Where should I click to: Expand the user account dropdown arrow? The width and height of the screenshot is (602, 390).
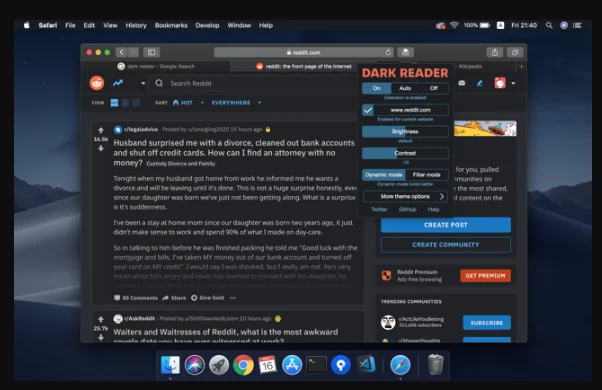click(513, 83)
